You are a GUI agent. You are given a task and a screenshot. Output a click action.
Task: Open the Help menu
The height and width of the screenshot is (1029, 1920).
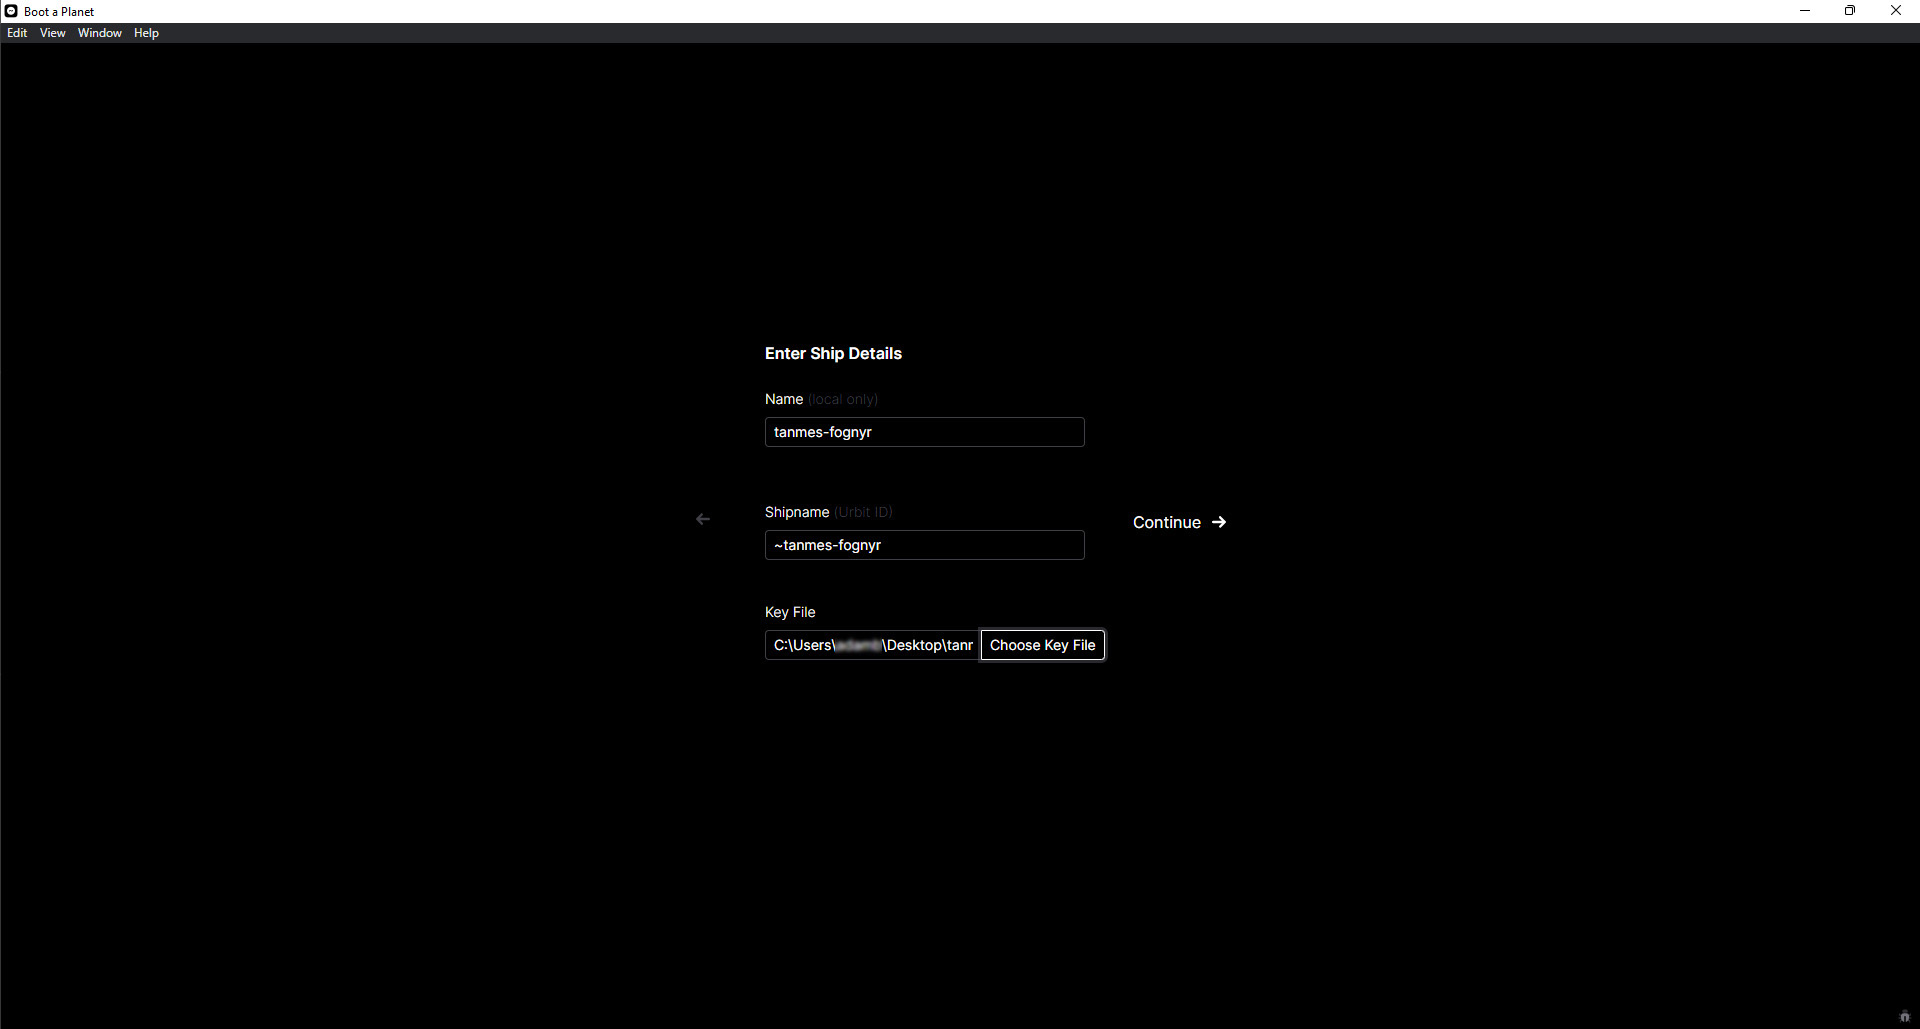click(x=146, y=33)
